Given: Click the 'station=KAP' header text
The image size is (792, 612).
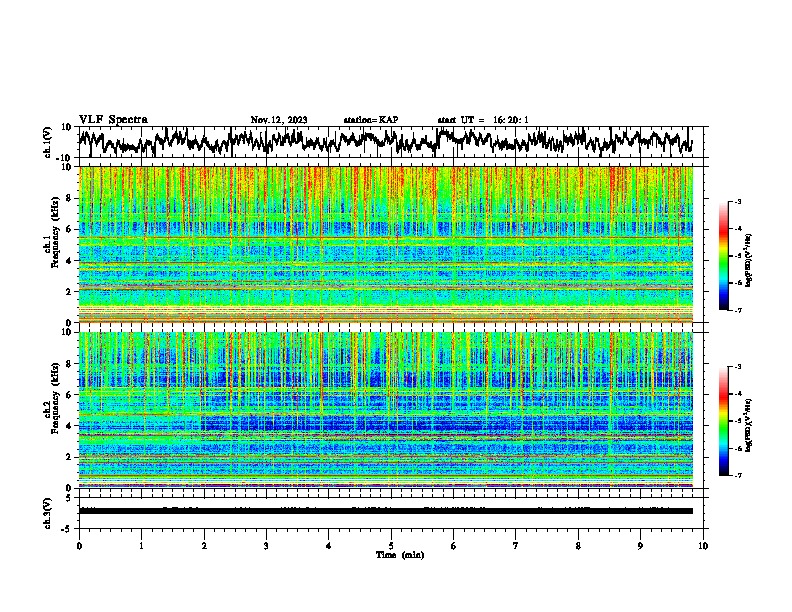Looking at the screenshot, I should [x=371, y=120].
